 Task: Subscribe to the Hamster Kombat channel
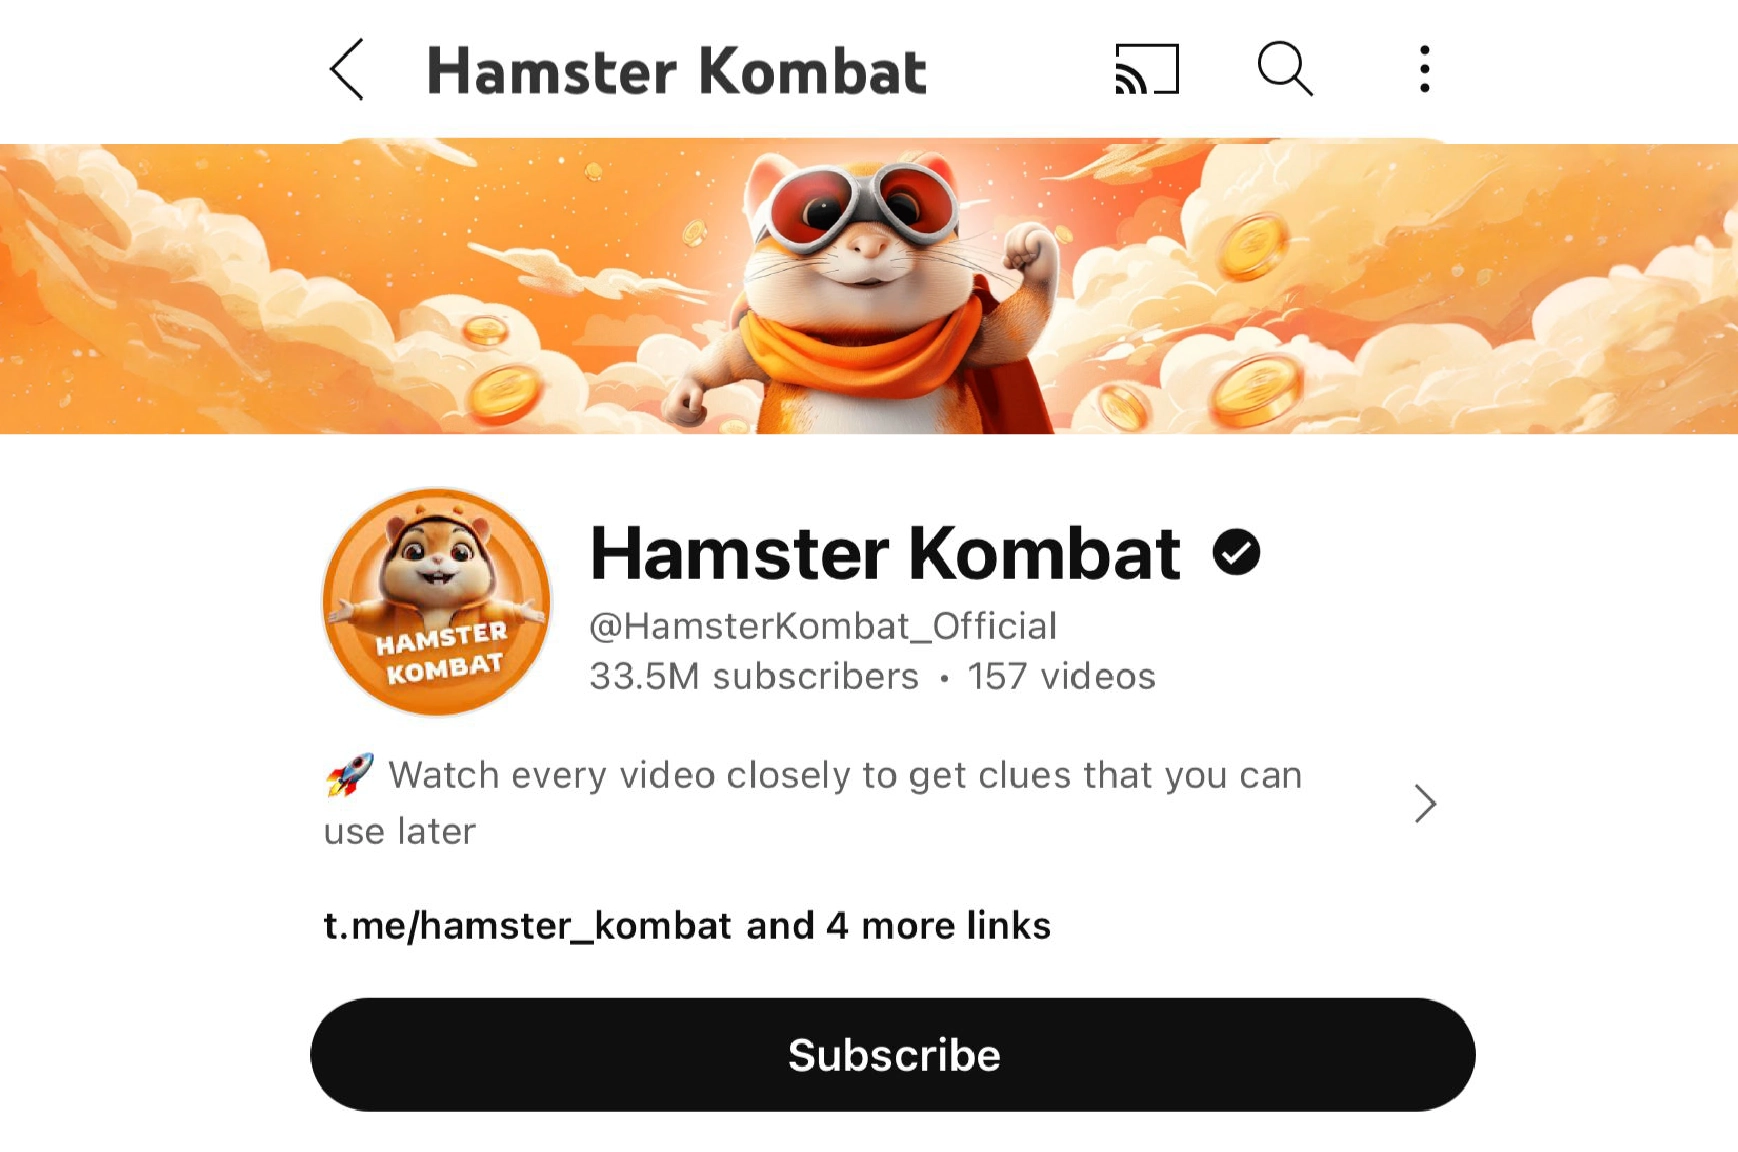coord(893,1054)
